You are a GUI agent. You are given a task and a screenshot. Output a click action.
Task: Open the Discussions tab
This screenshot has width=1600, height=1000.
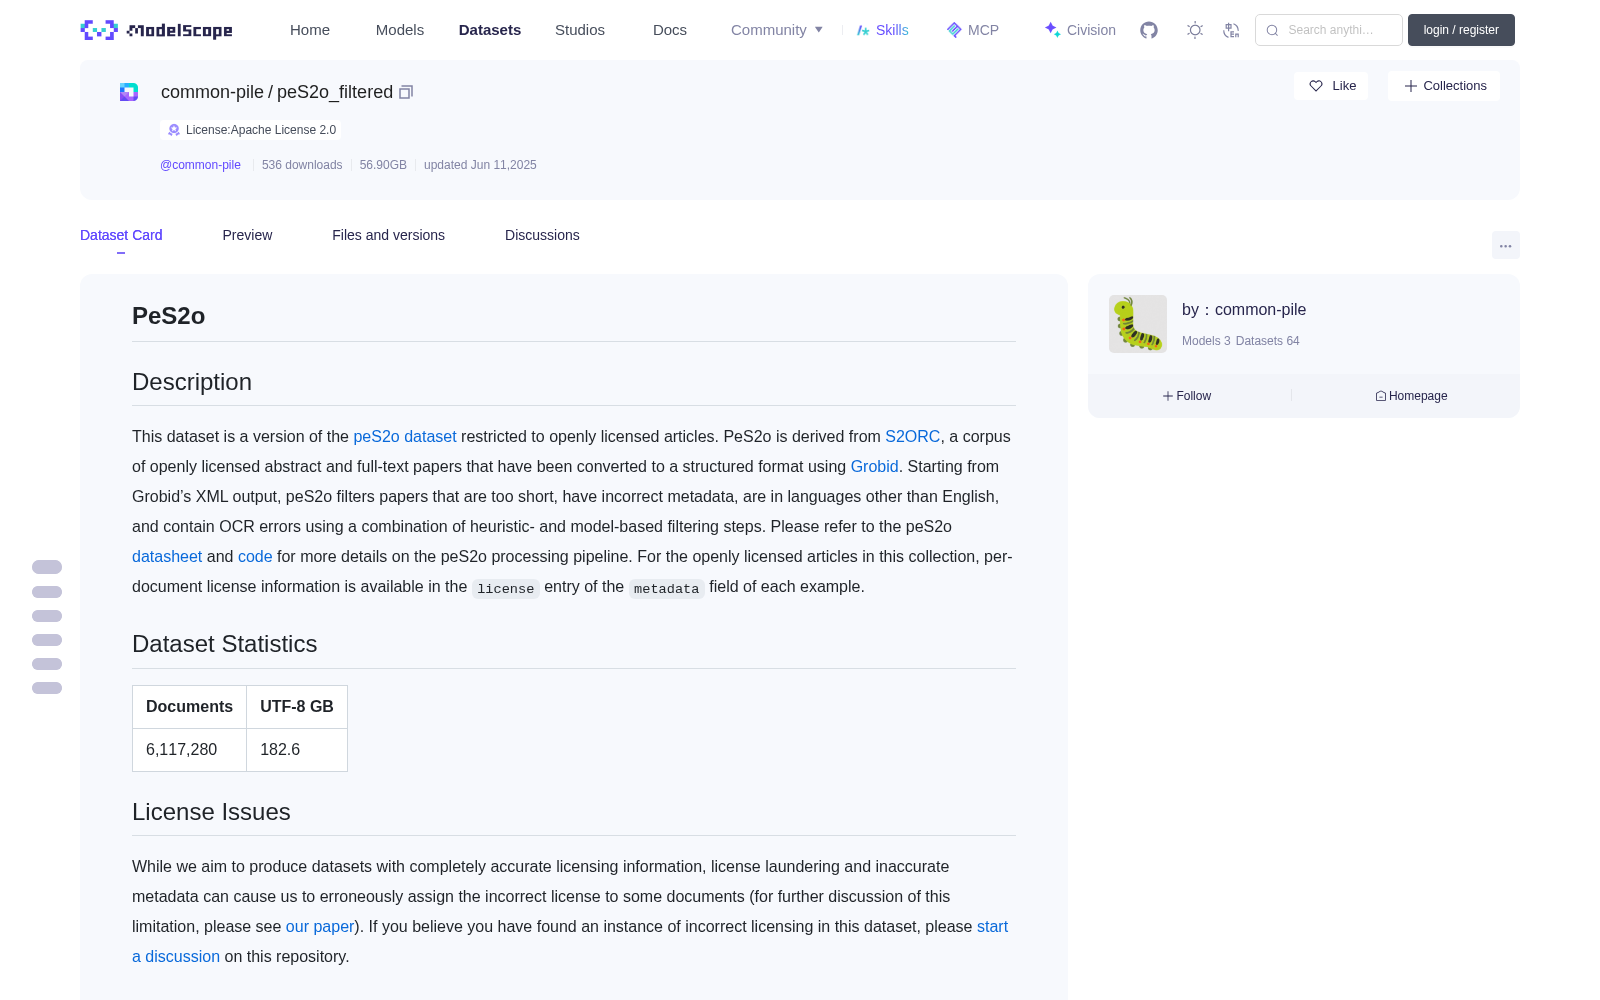click(542, 235)
